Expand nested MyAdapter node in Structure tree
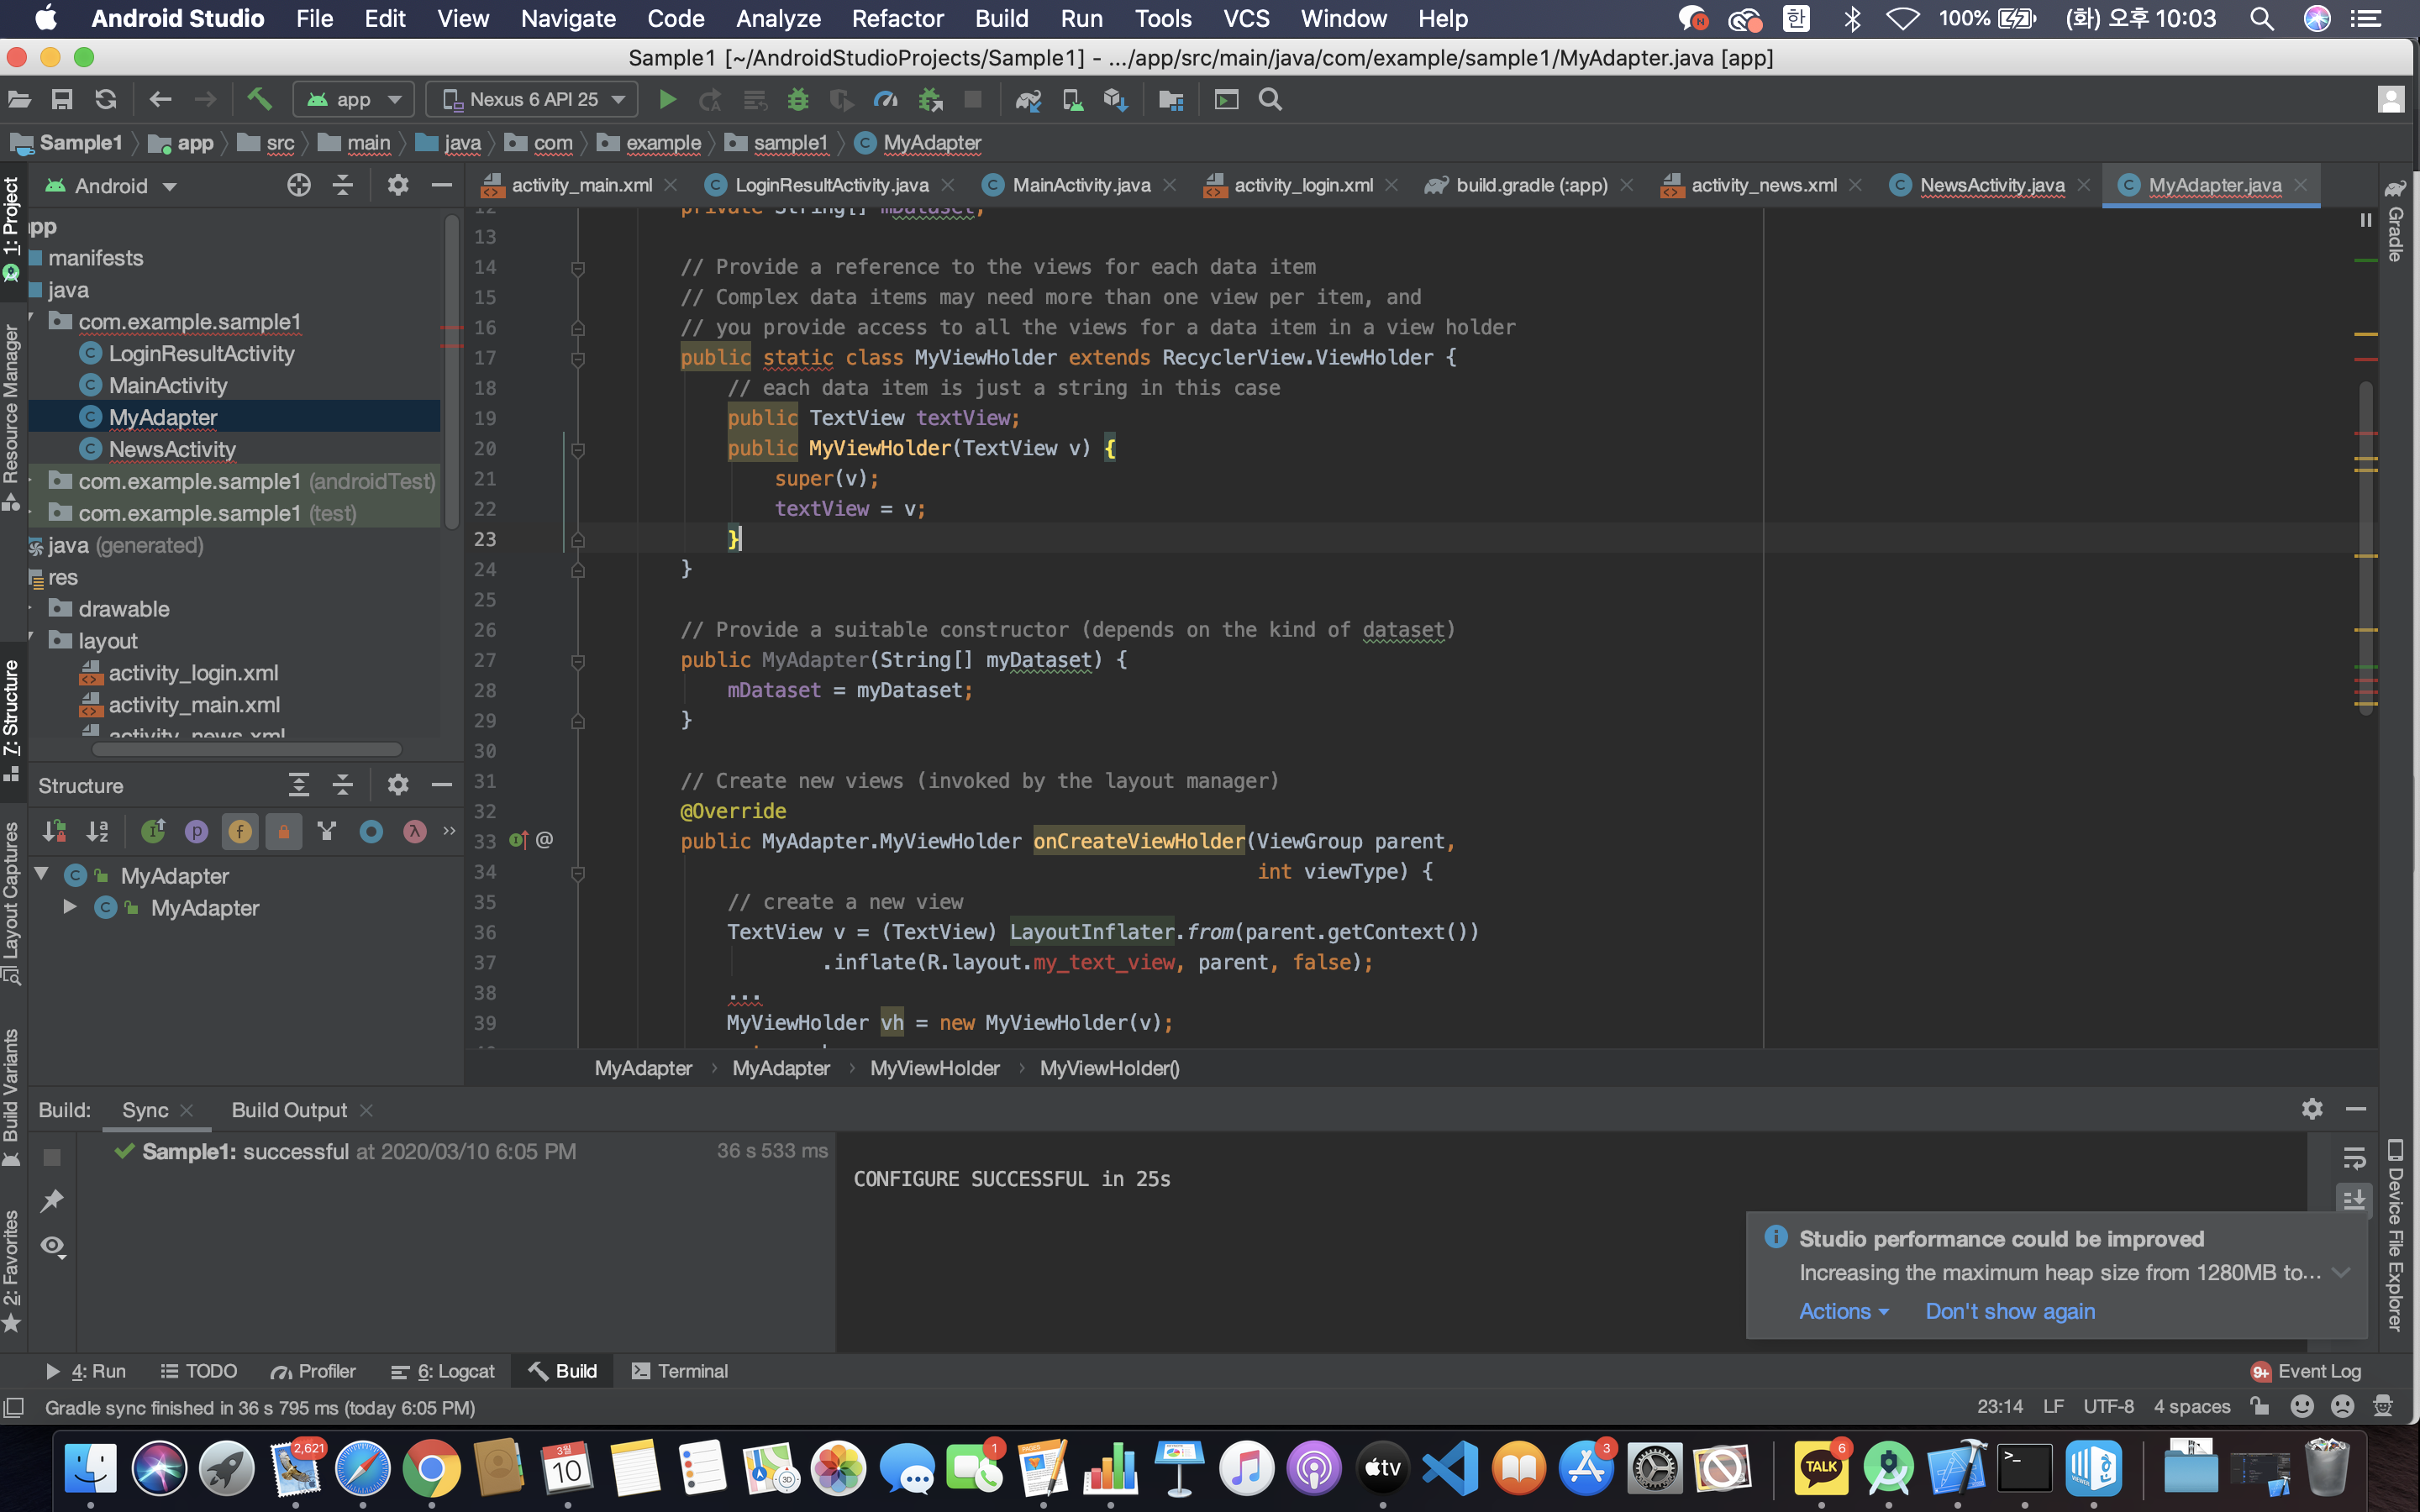 (70, 907)
